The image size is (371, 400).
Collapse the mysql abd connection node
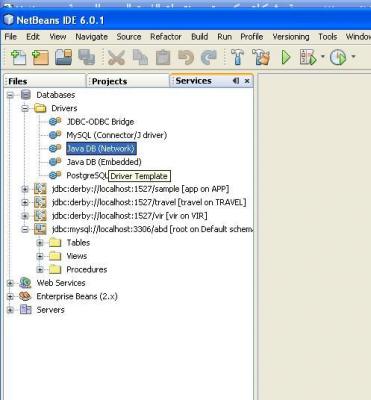25,229
